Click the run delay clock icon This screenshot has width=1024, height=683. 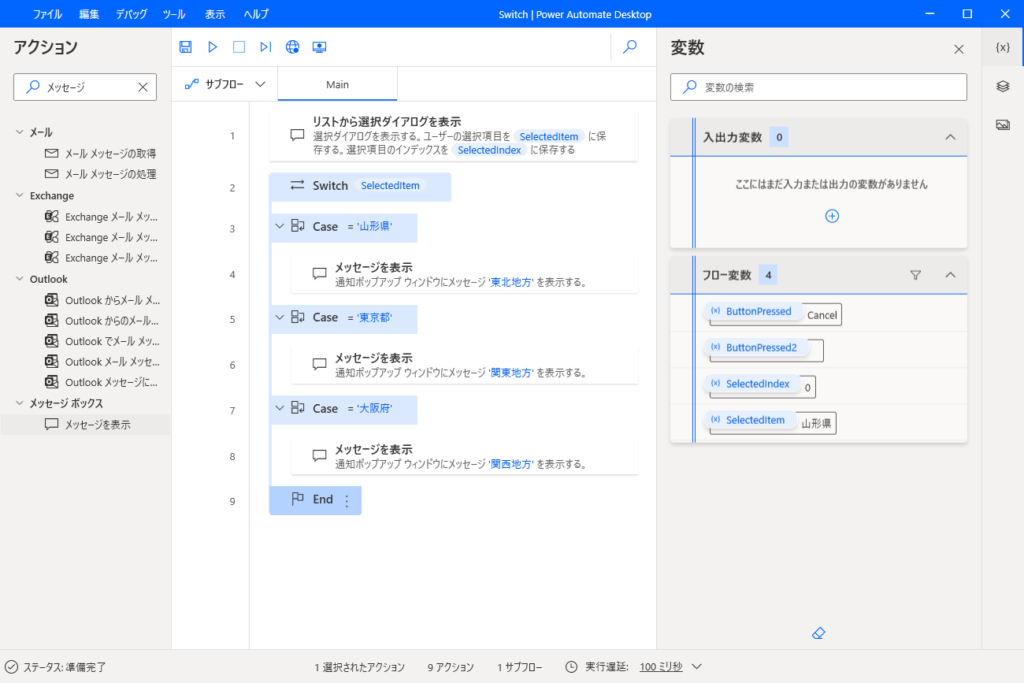point(571,667)
